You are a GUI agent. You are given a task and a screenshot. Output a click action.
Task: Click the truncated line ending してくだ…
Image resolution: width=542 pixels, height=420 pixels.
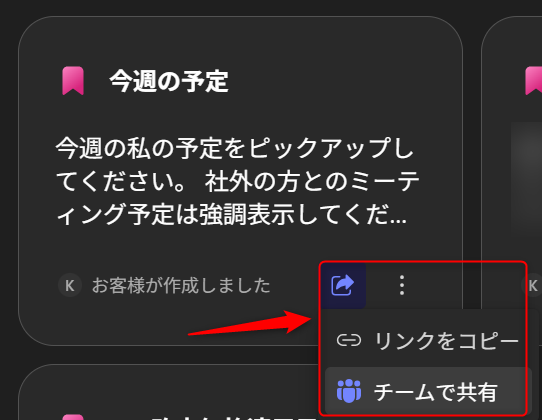(231, 214)
